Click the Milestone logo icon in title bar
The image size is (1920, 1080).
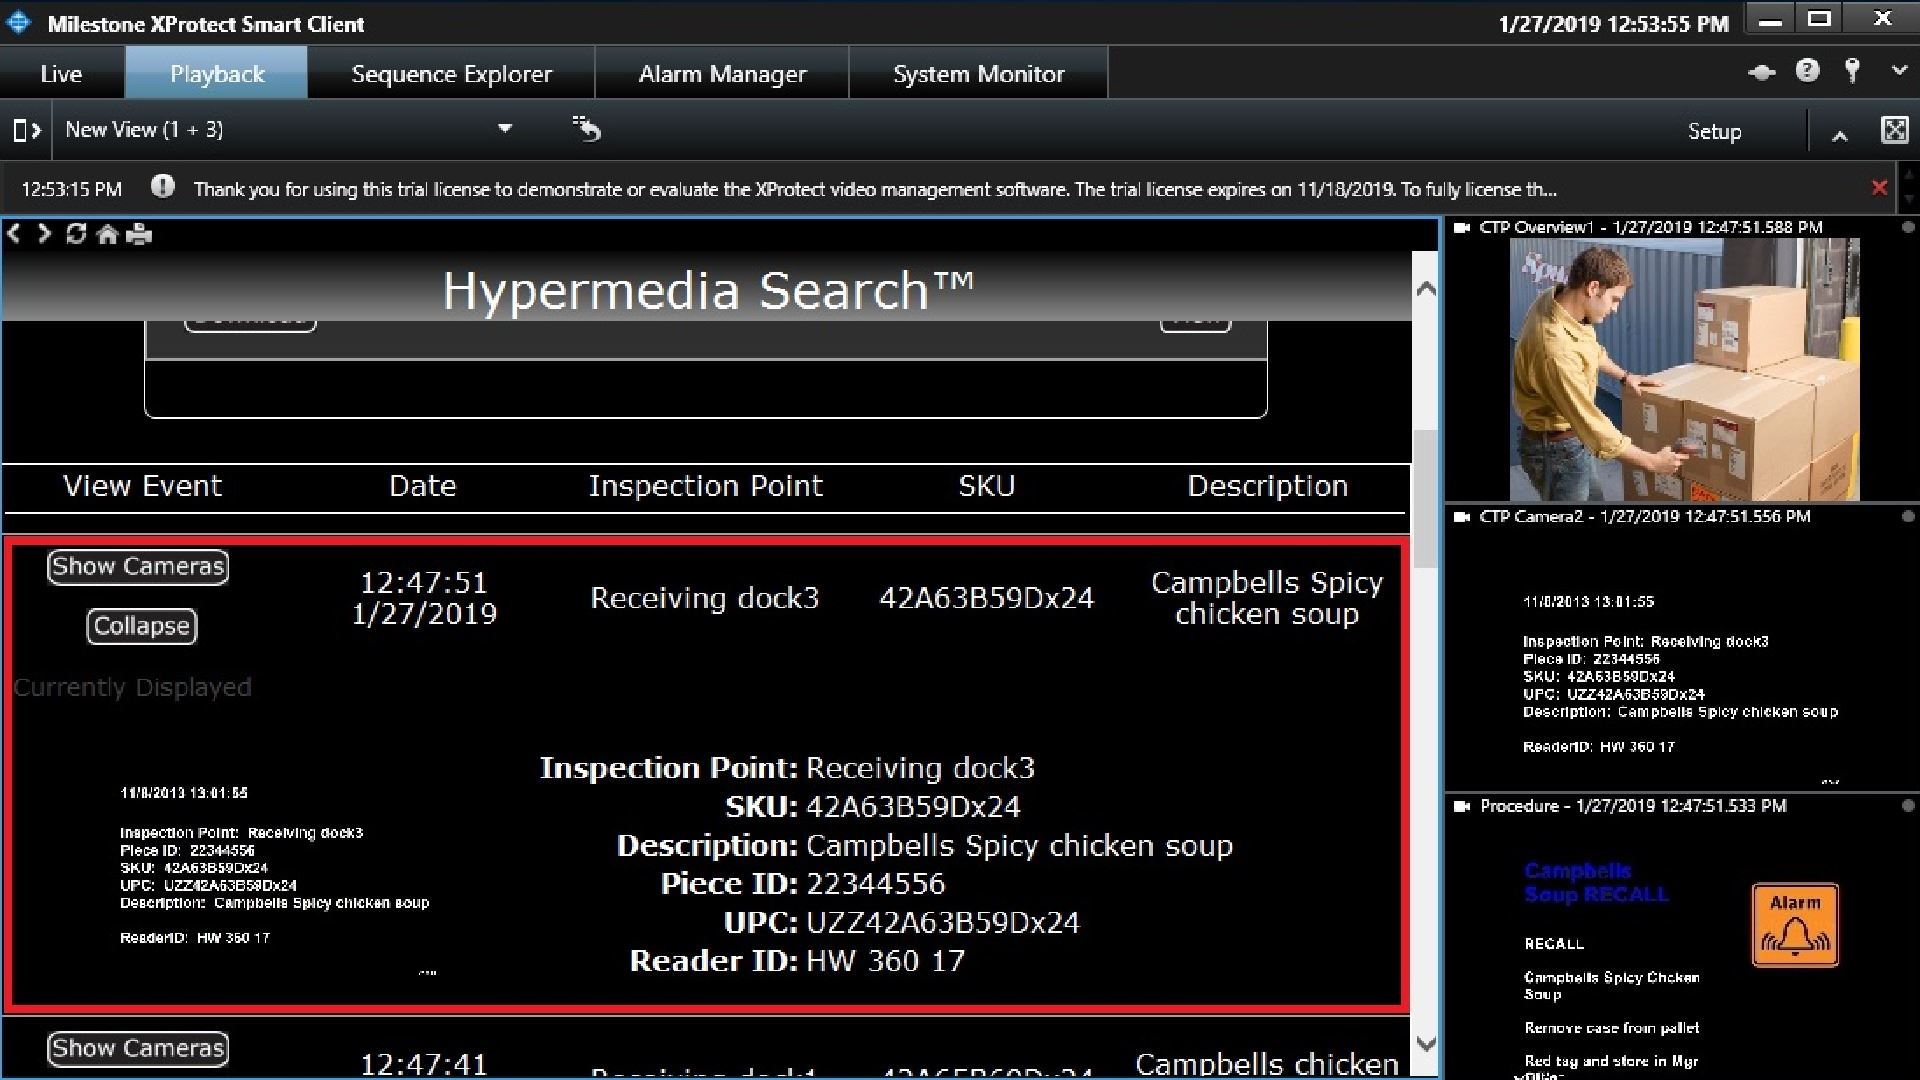19,22
